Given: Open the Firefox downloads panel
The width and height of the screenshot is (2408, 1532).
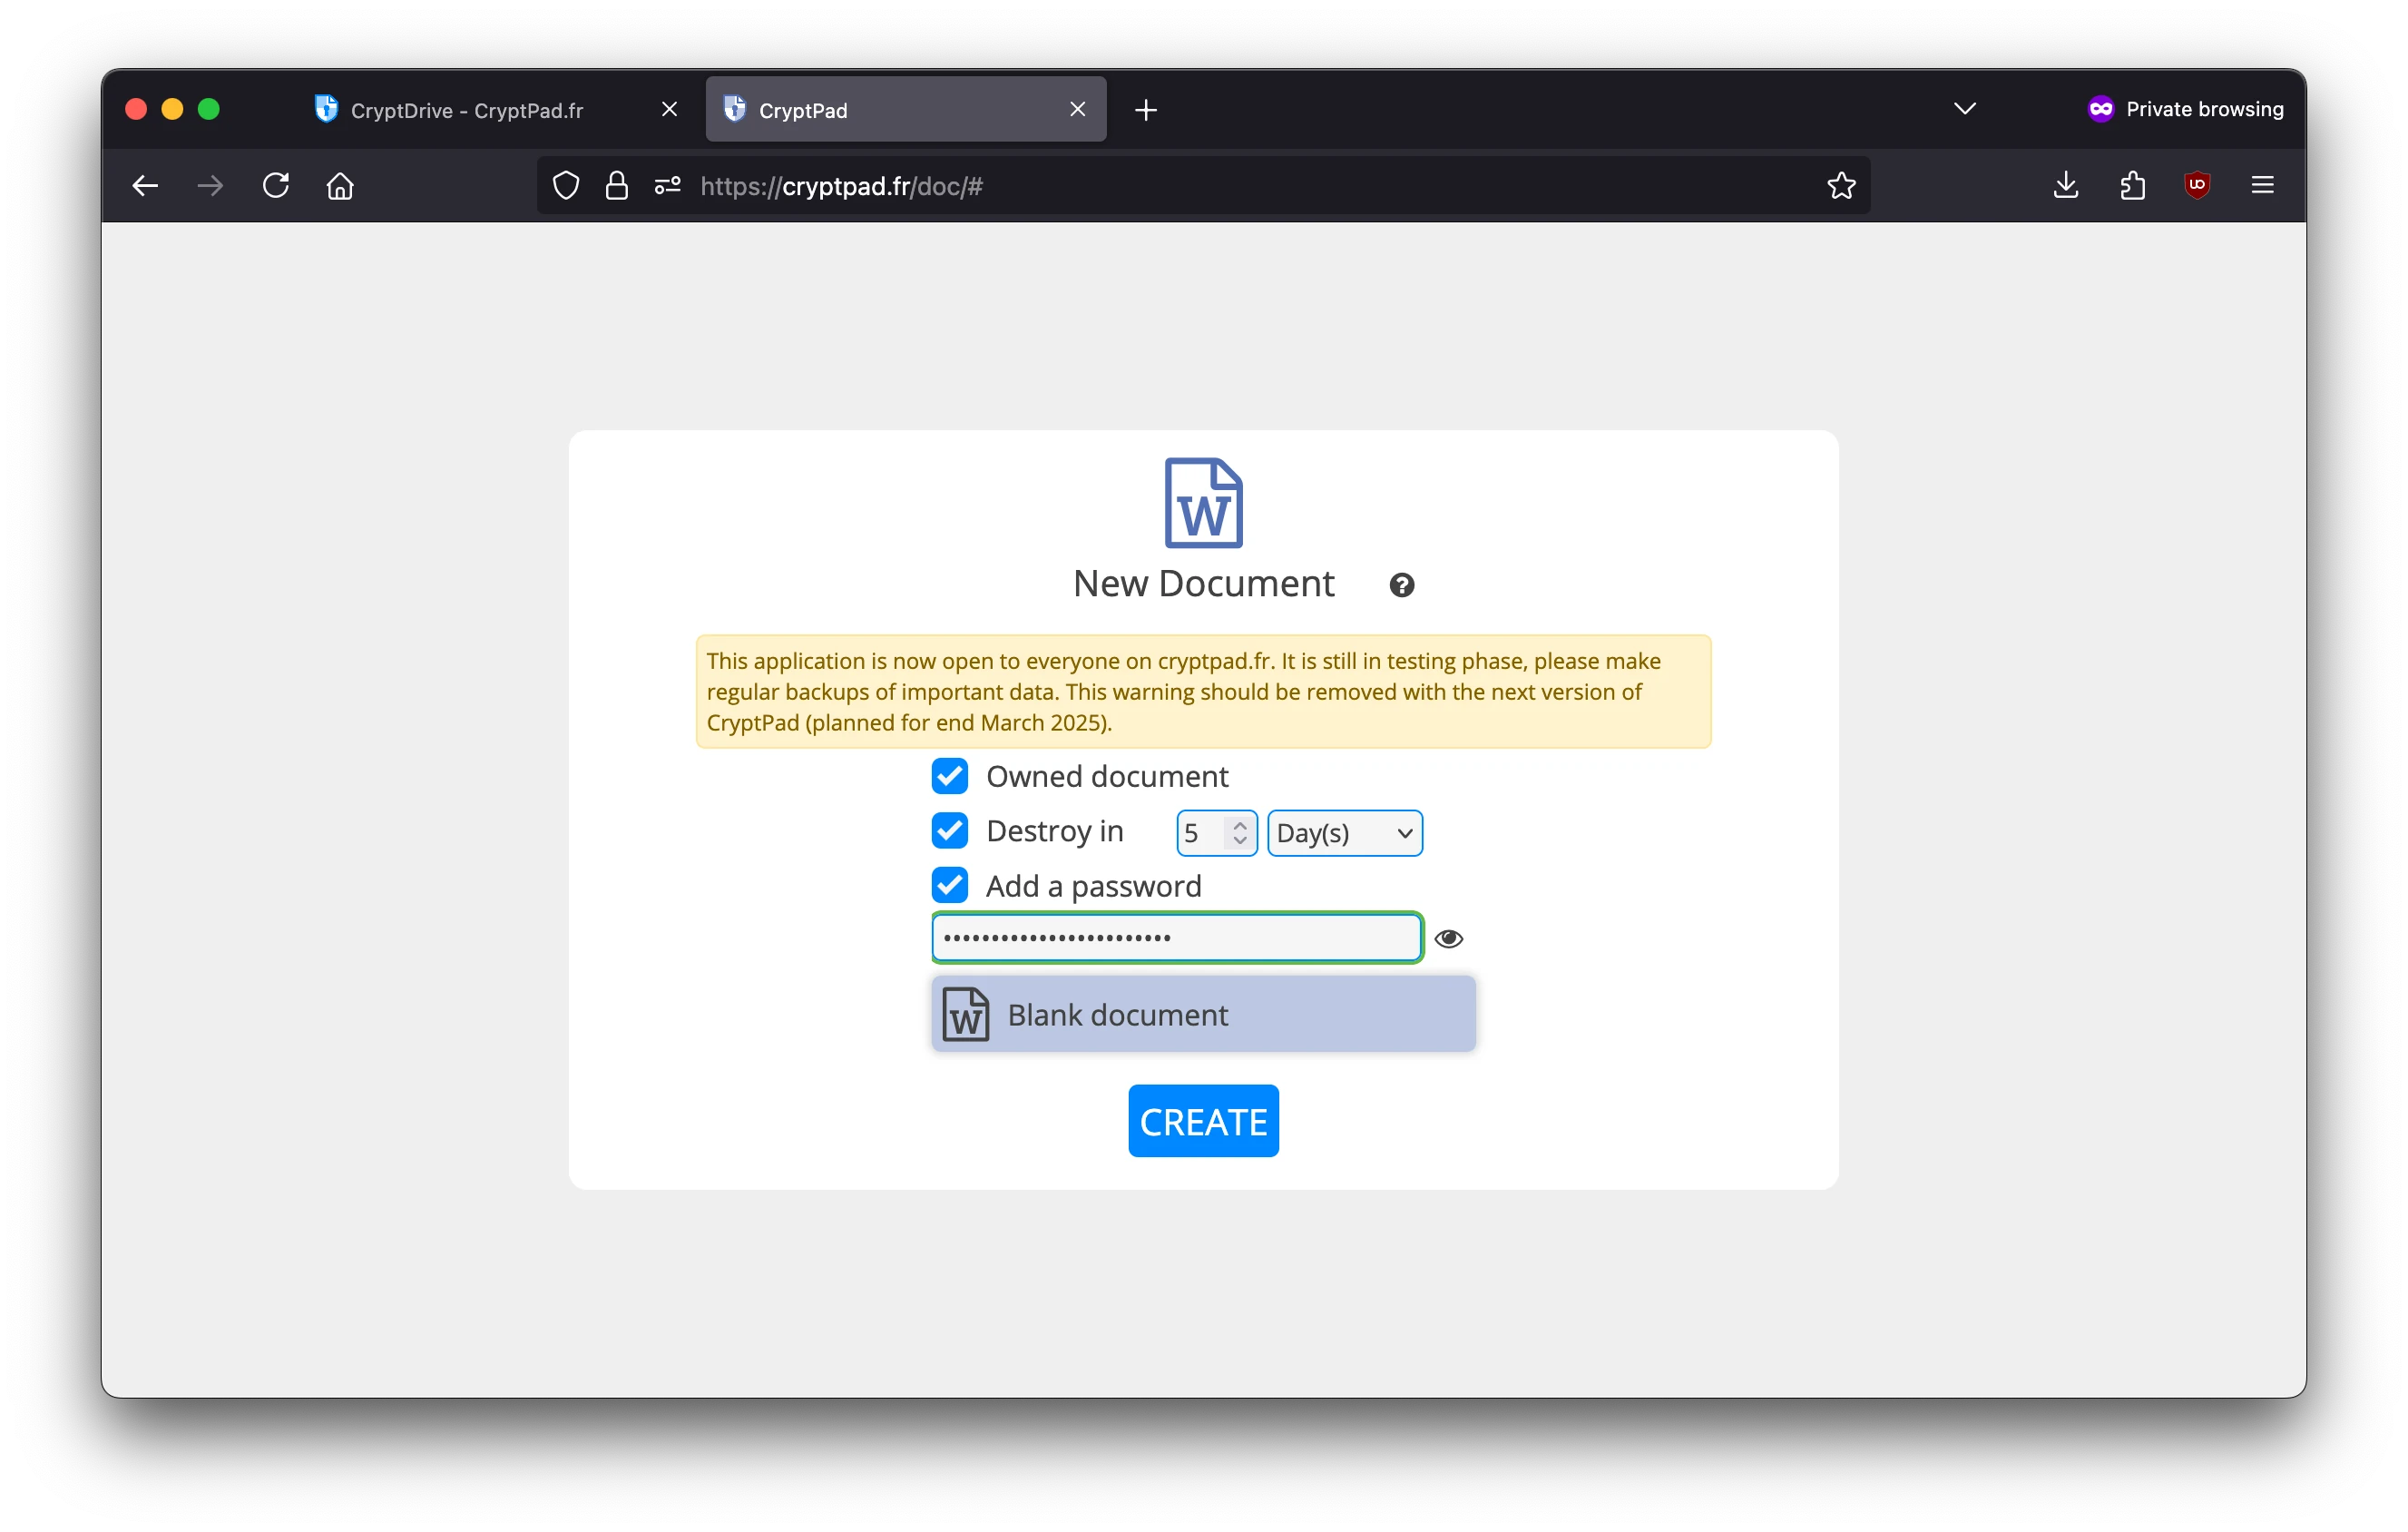Looking at the screenshot, I should click(x=2065, y=185).
